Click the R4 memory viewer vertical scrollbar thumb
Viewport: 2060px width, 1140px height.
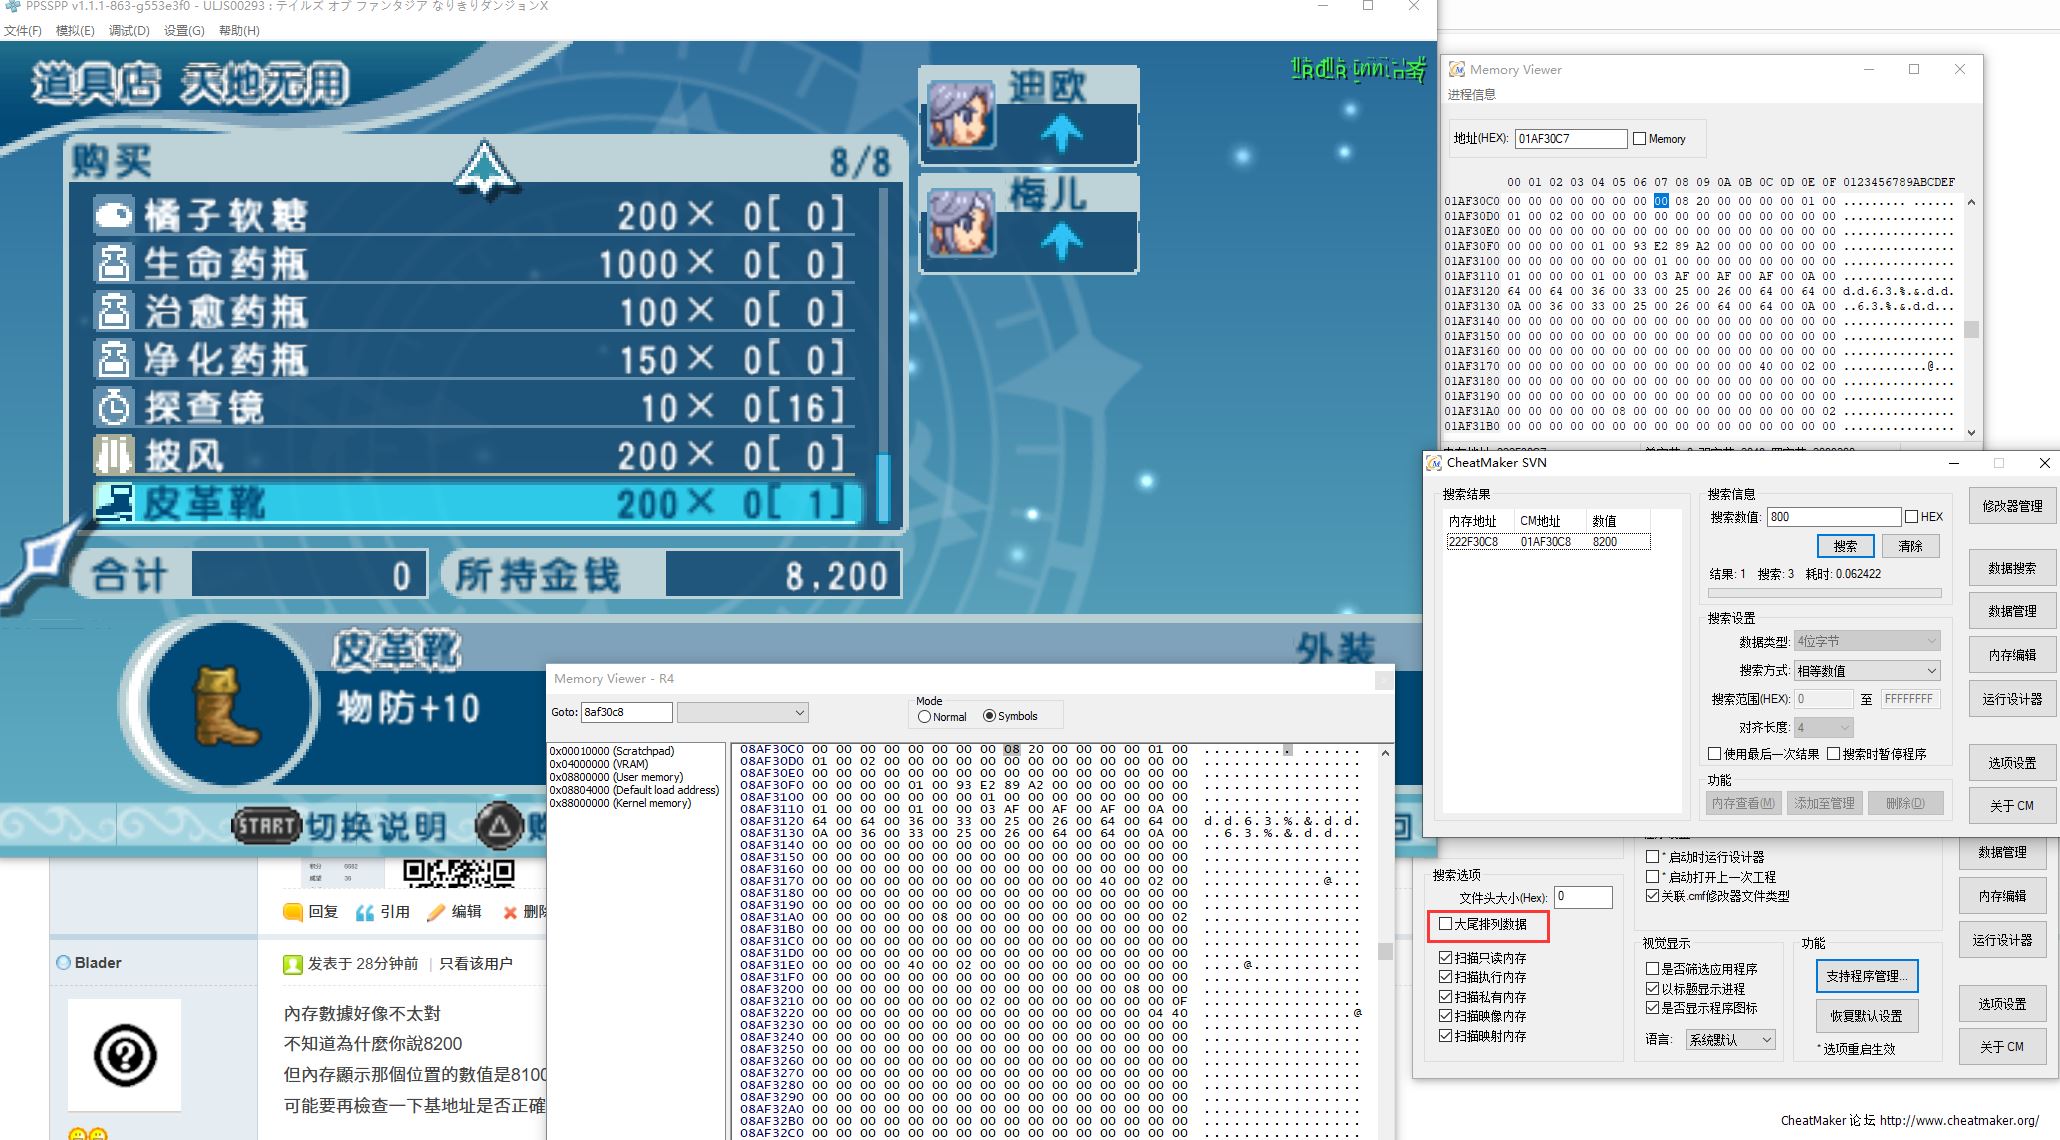[1385, 951]
